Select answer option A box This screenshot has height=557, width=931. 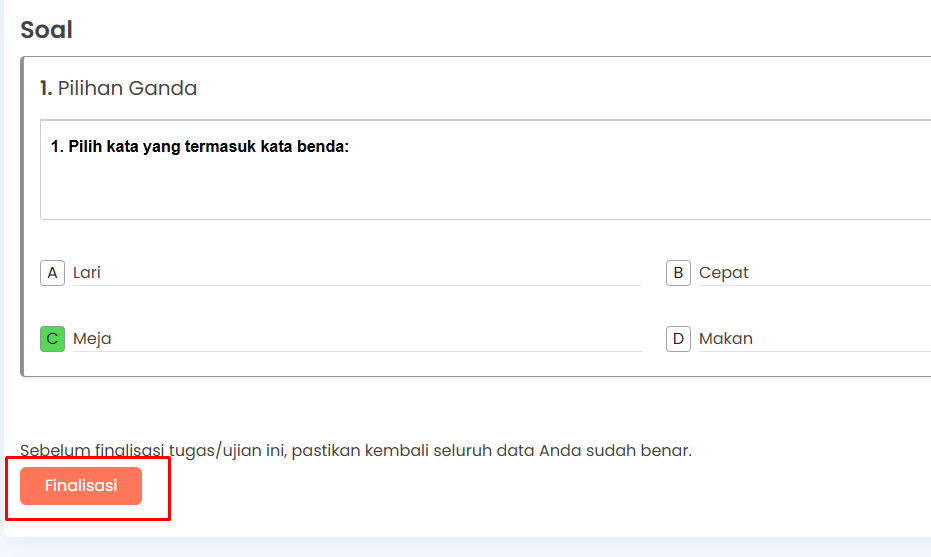[x=52, y=273]
